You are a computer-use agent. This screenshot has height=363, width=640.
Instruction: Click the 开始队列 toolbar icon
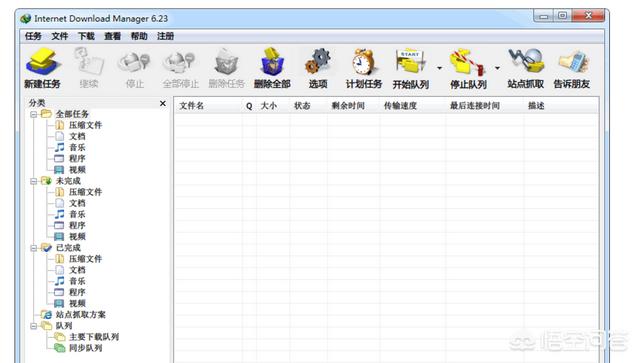(410, 62)
